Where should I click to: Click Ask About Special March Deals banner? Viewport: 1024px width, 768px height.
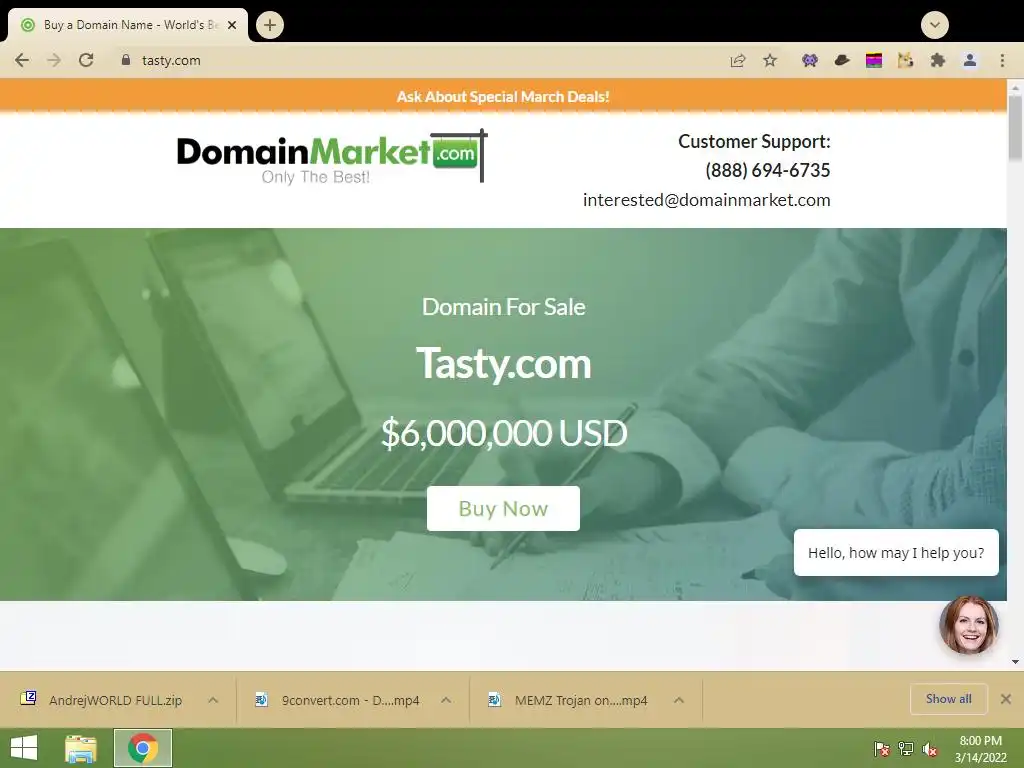click(503, 97)
